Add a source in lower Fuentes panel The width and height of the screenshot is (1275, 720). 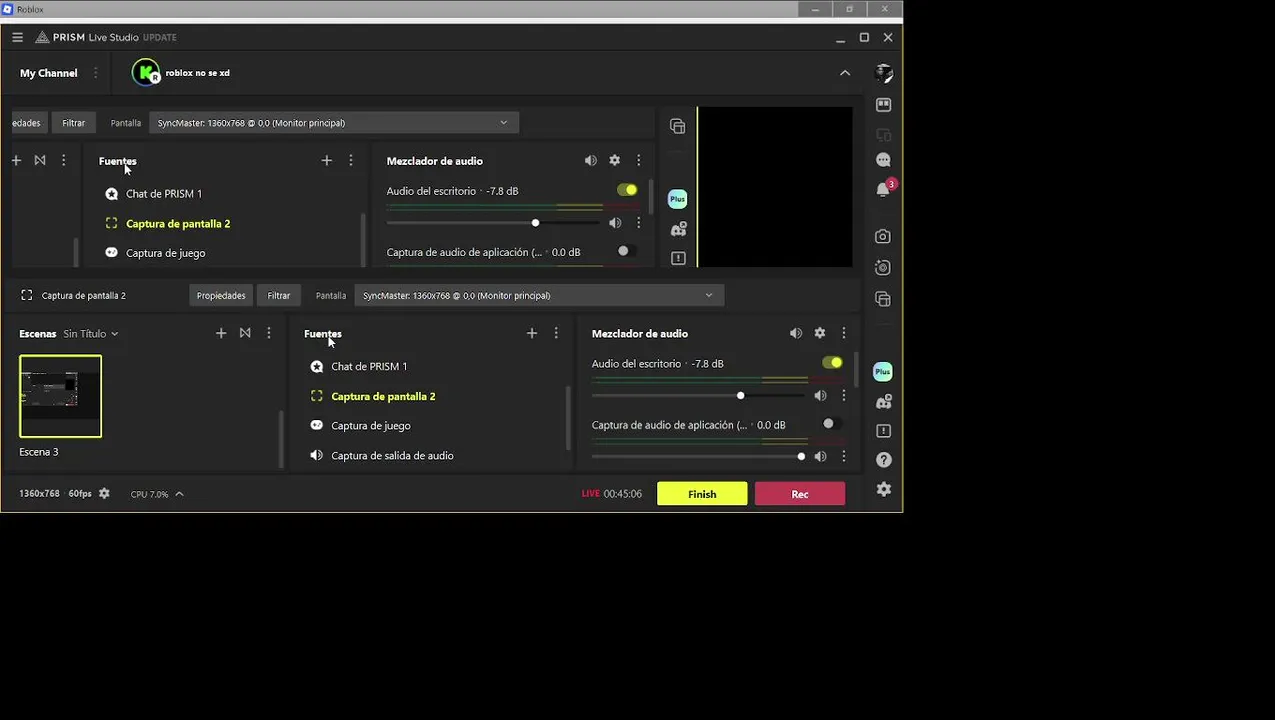tap(532, 333)
